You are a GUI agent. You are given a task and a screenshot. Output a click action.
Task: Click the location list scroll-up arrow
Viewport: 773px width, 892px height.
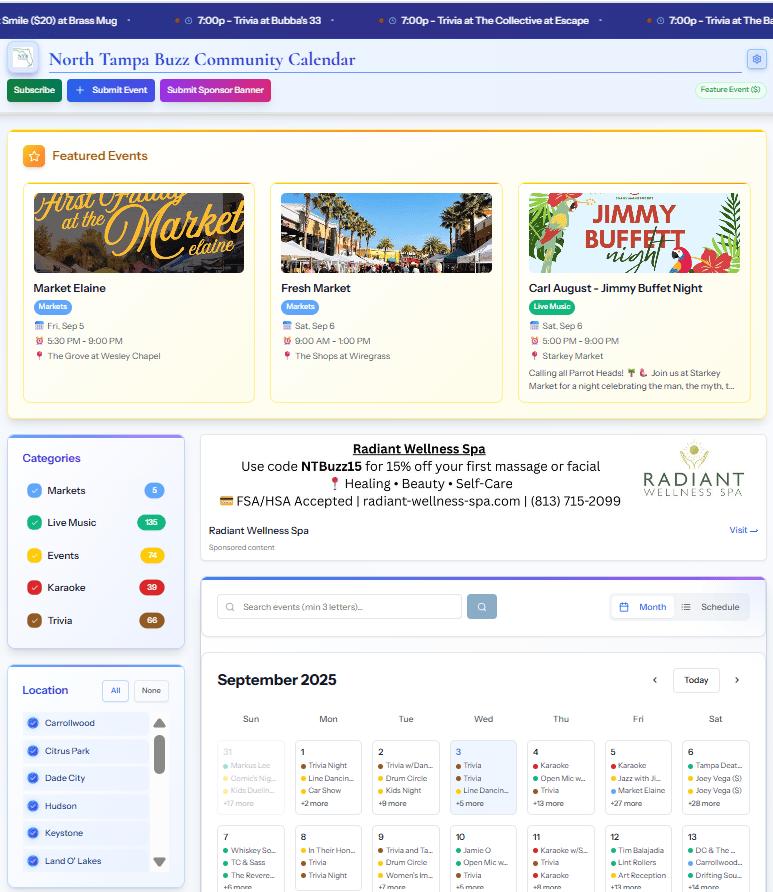pos(159,723)
